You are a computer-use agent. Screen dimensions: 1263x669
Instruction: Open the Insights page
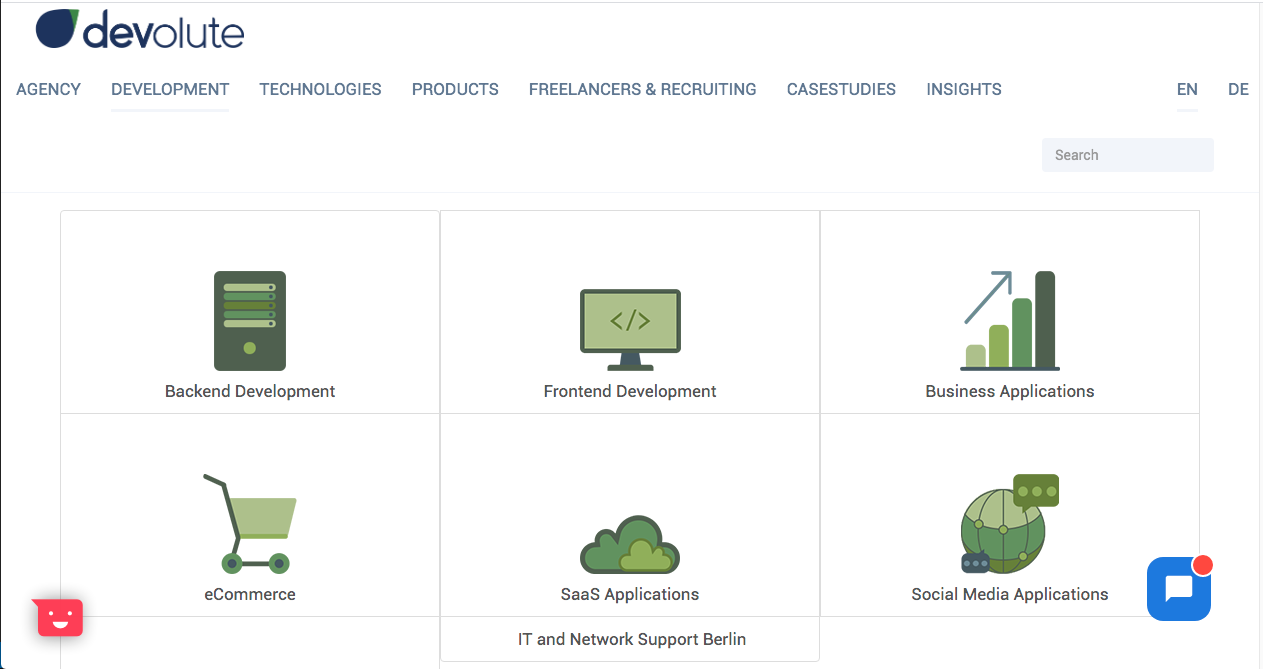(964, 89)
